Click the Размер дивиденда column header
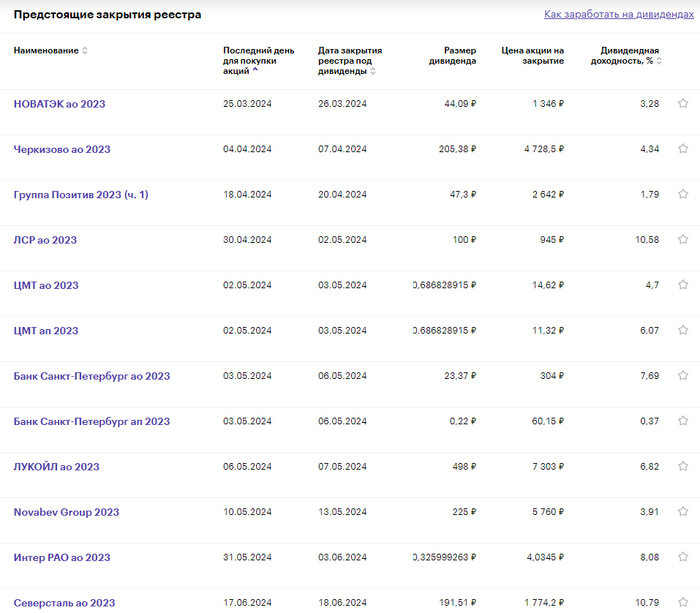The image size is (700, 613). point(452,56)
